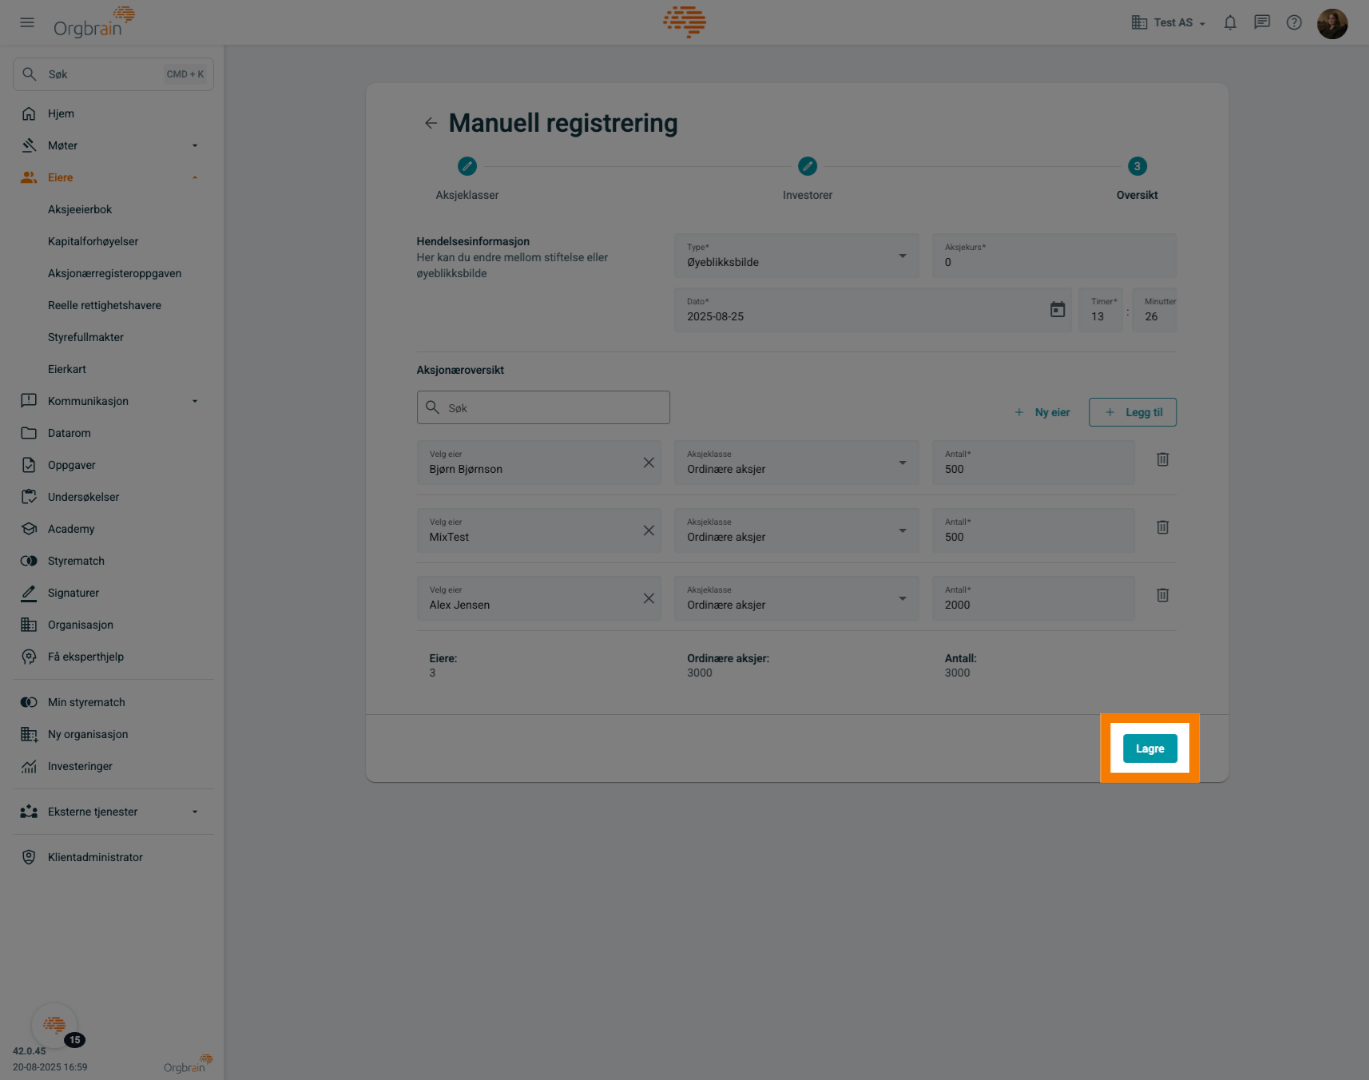Viewport: 1369px width, 1080px height.
Task: Open the Orgbrain chat widget icon
Action: coord(54,1025)
